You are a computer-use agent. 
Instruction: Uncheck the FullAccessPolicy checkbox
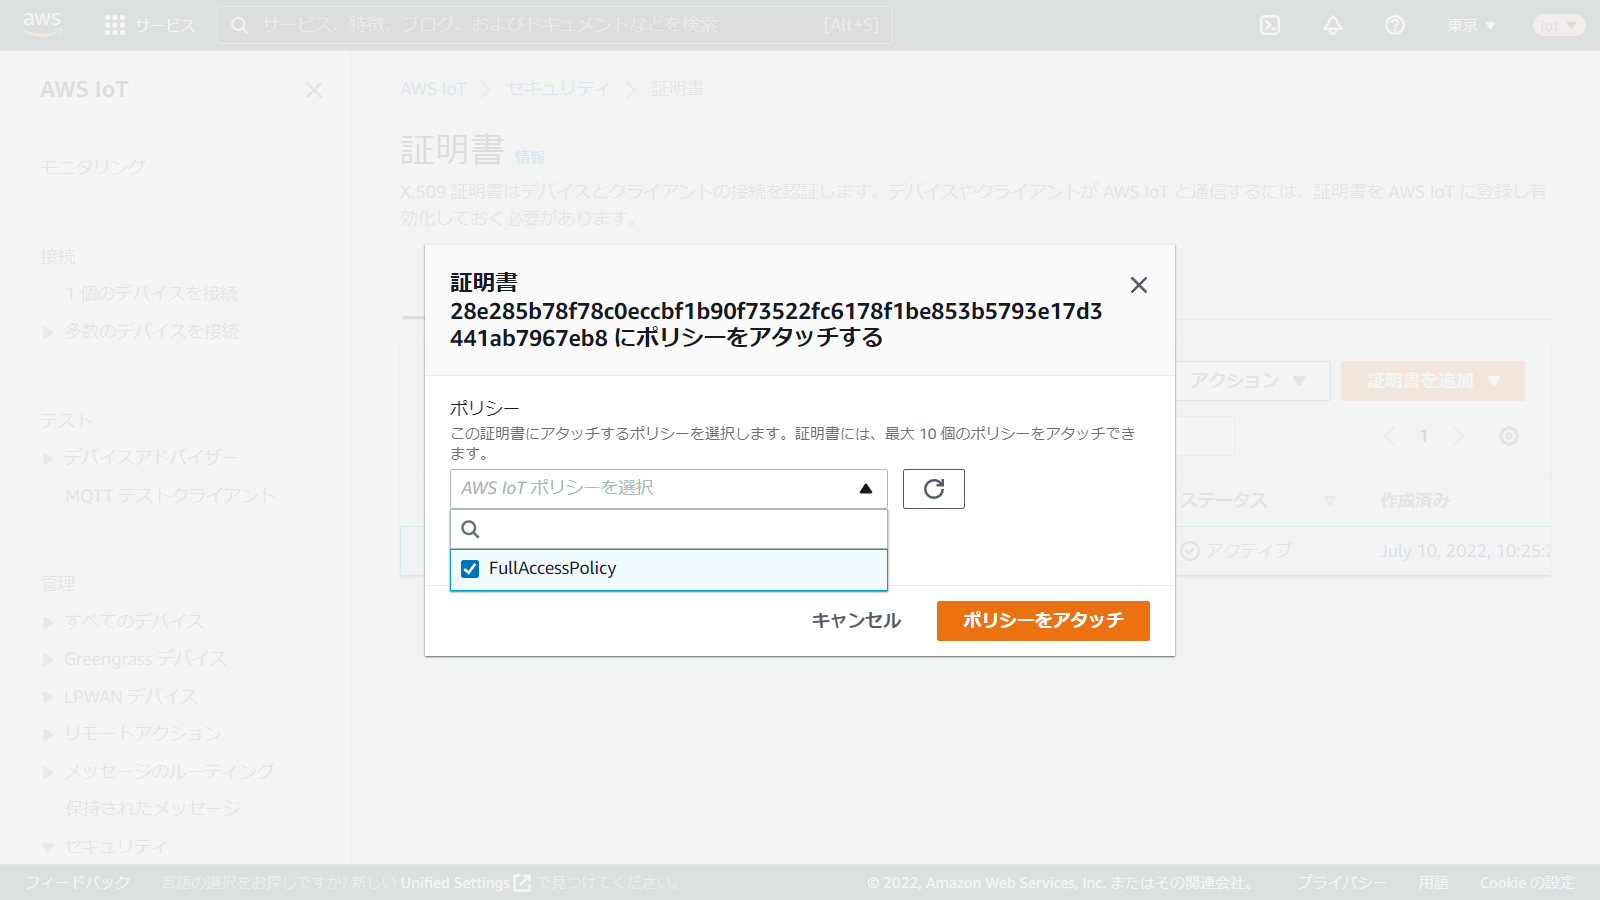coord(470,569)
